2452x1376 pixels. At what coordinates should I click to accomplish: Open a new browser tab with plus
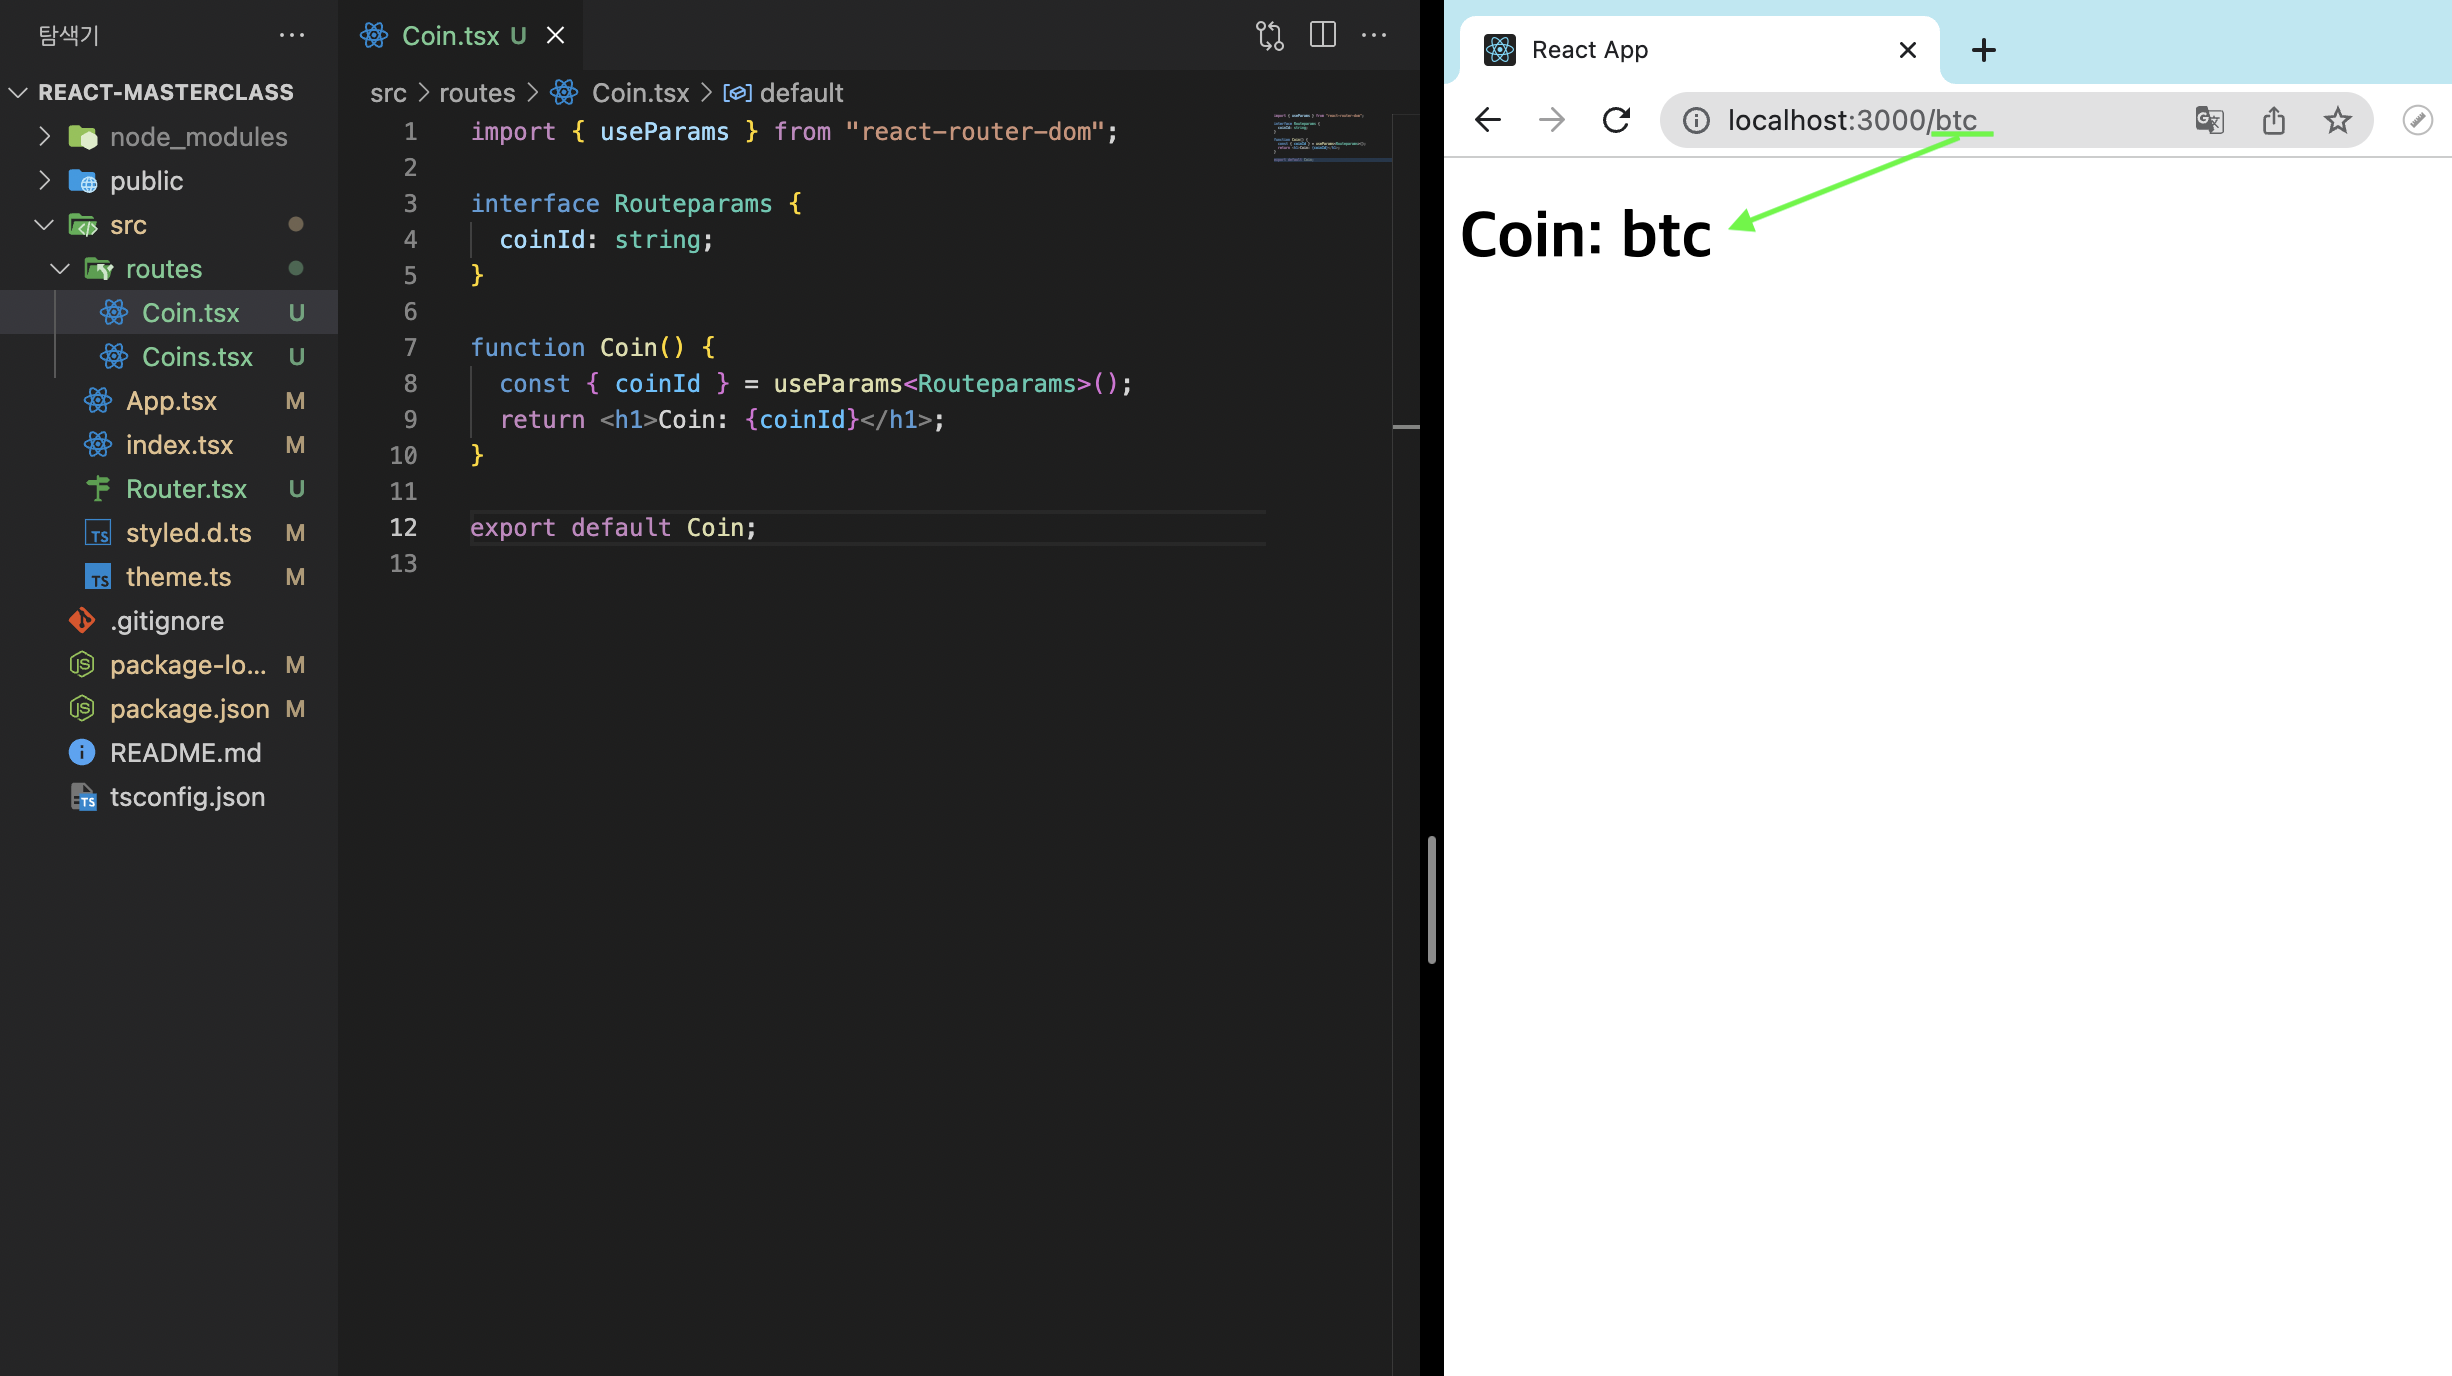1983,50
